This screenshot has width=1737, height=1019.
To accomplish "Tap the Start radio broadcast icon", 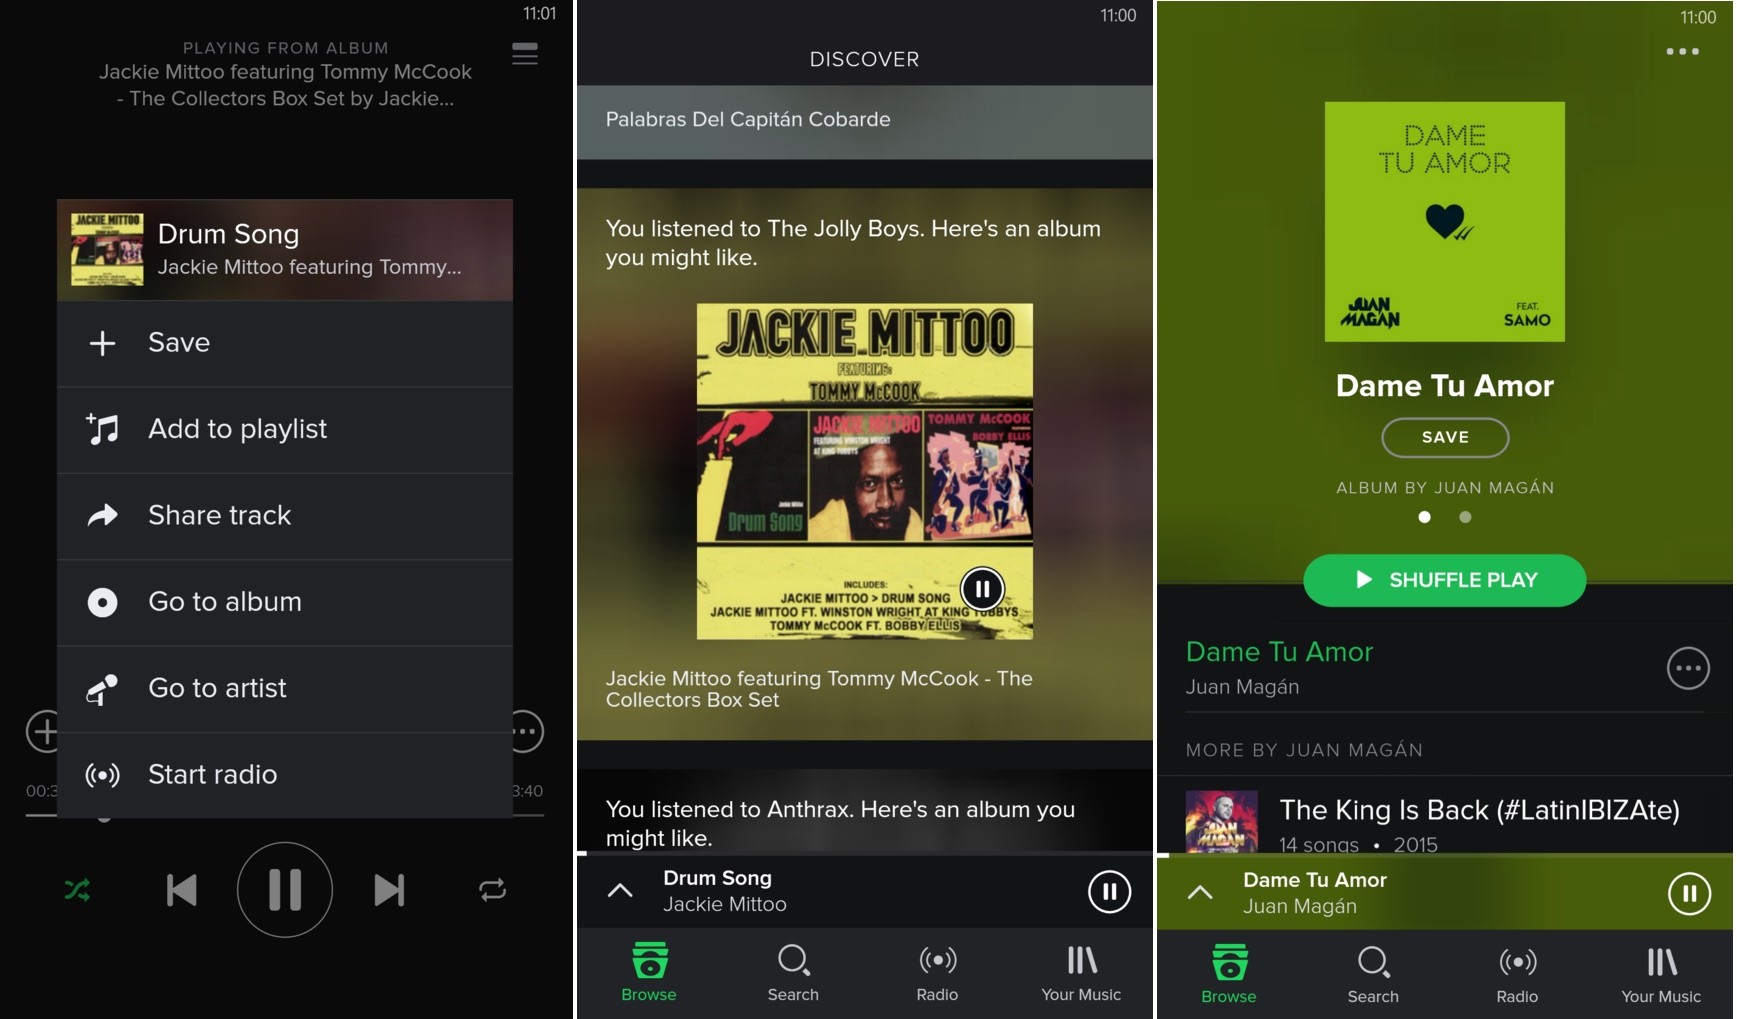I will [x=102, y=775].
